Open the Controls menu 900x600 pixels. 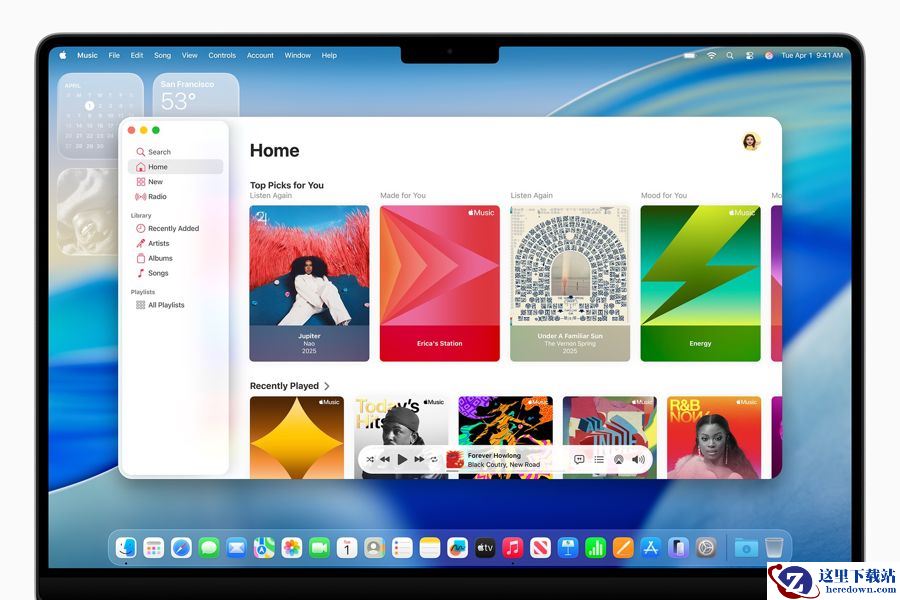point(222,55)
